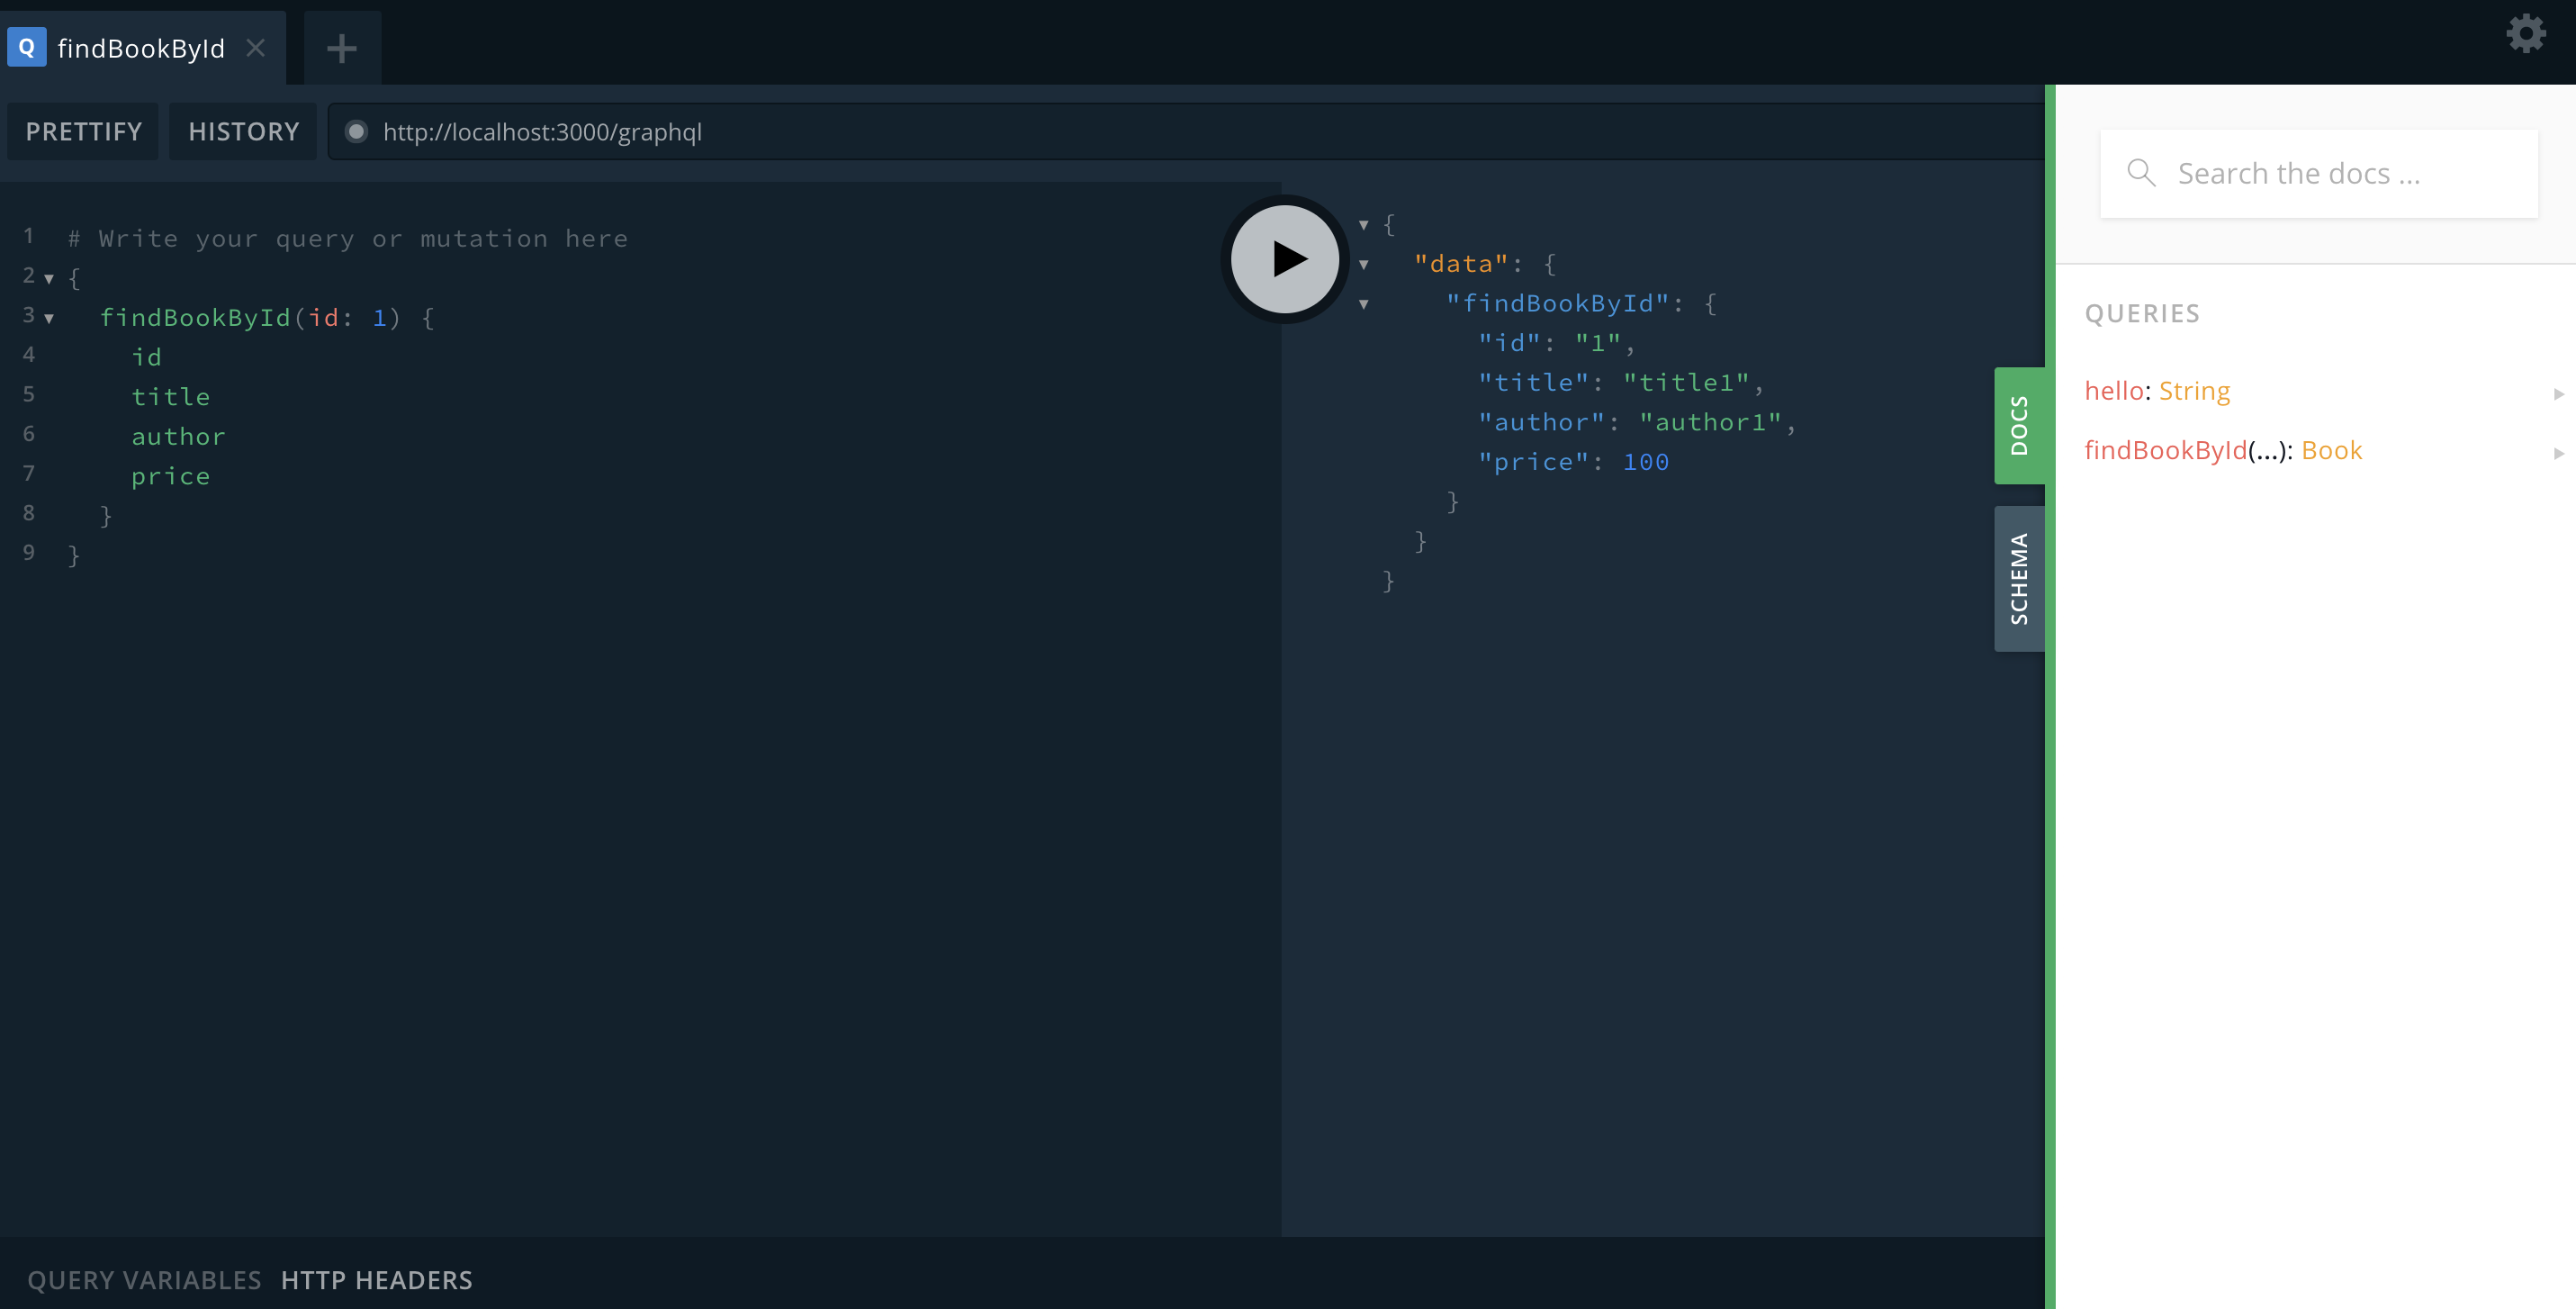Click PRETTIFY to format query
Screen dimensions: 2576x1309
(x=84, y=131)
